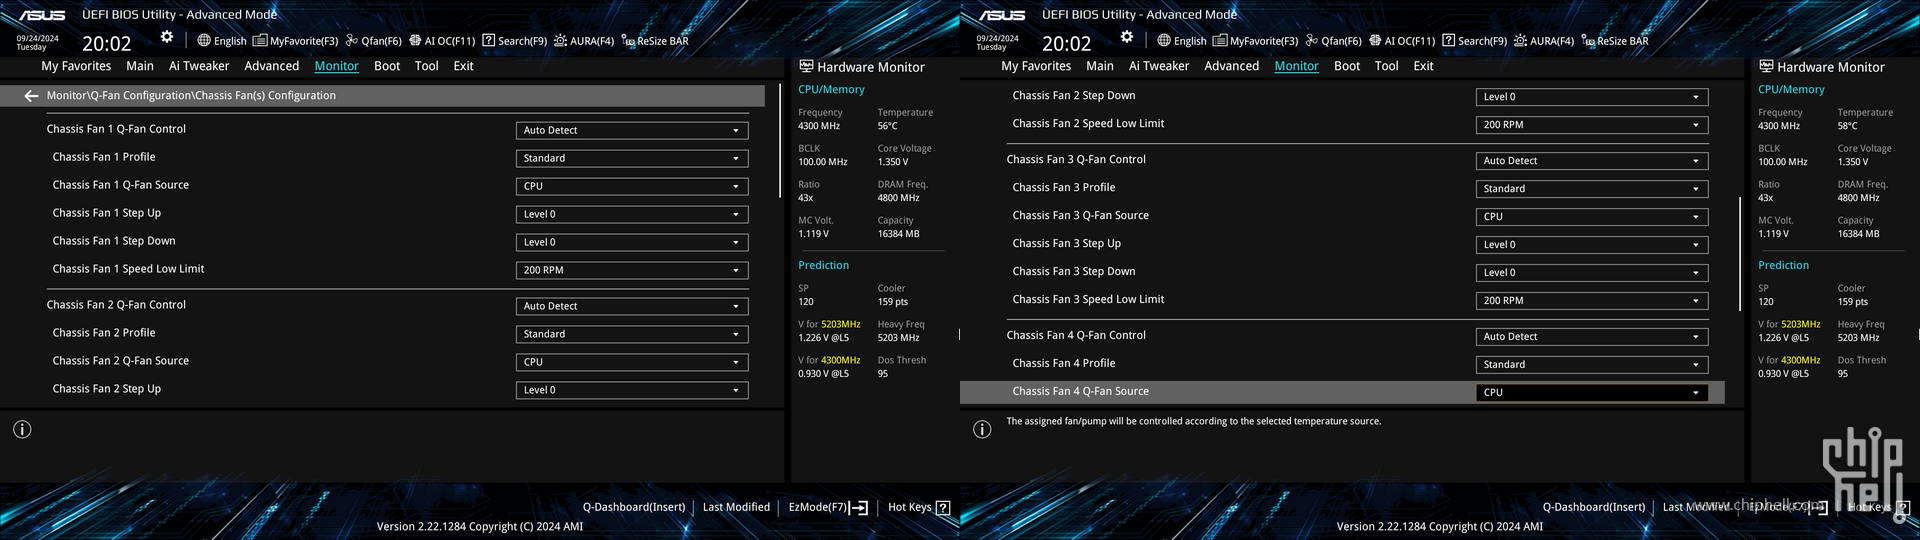Open Chassis Fan 3 Step Down dropdown
Screen dimensions: 1920x540
coord(1592,273)
